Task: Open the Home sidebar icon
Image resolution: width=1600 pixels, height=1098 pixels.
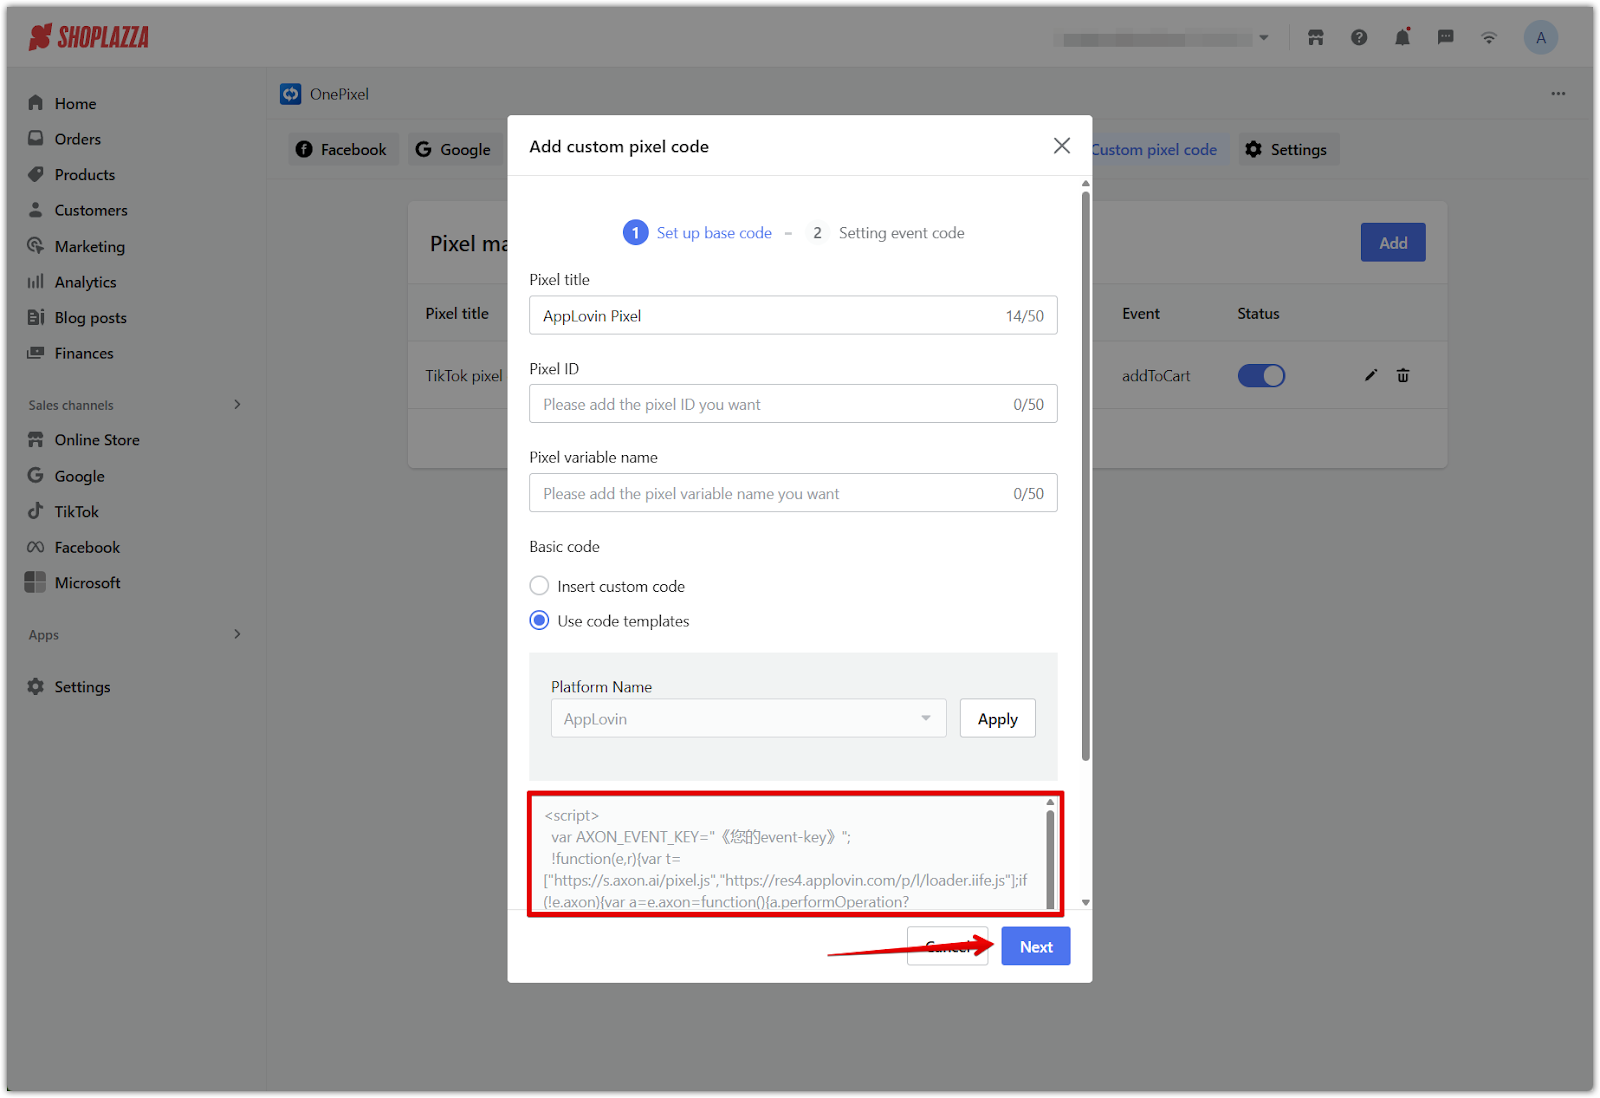Action: pos(36,103)
